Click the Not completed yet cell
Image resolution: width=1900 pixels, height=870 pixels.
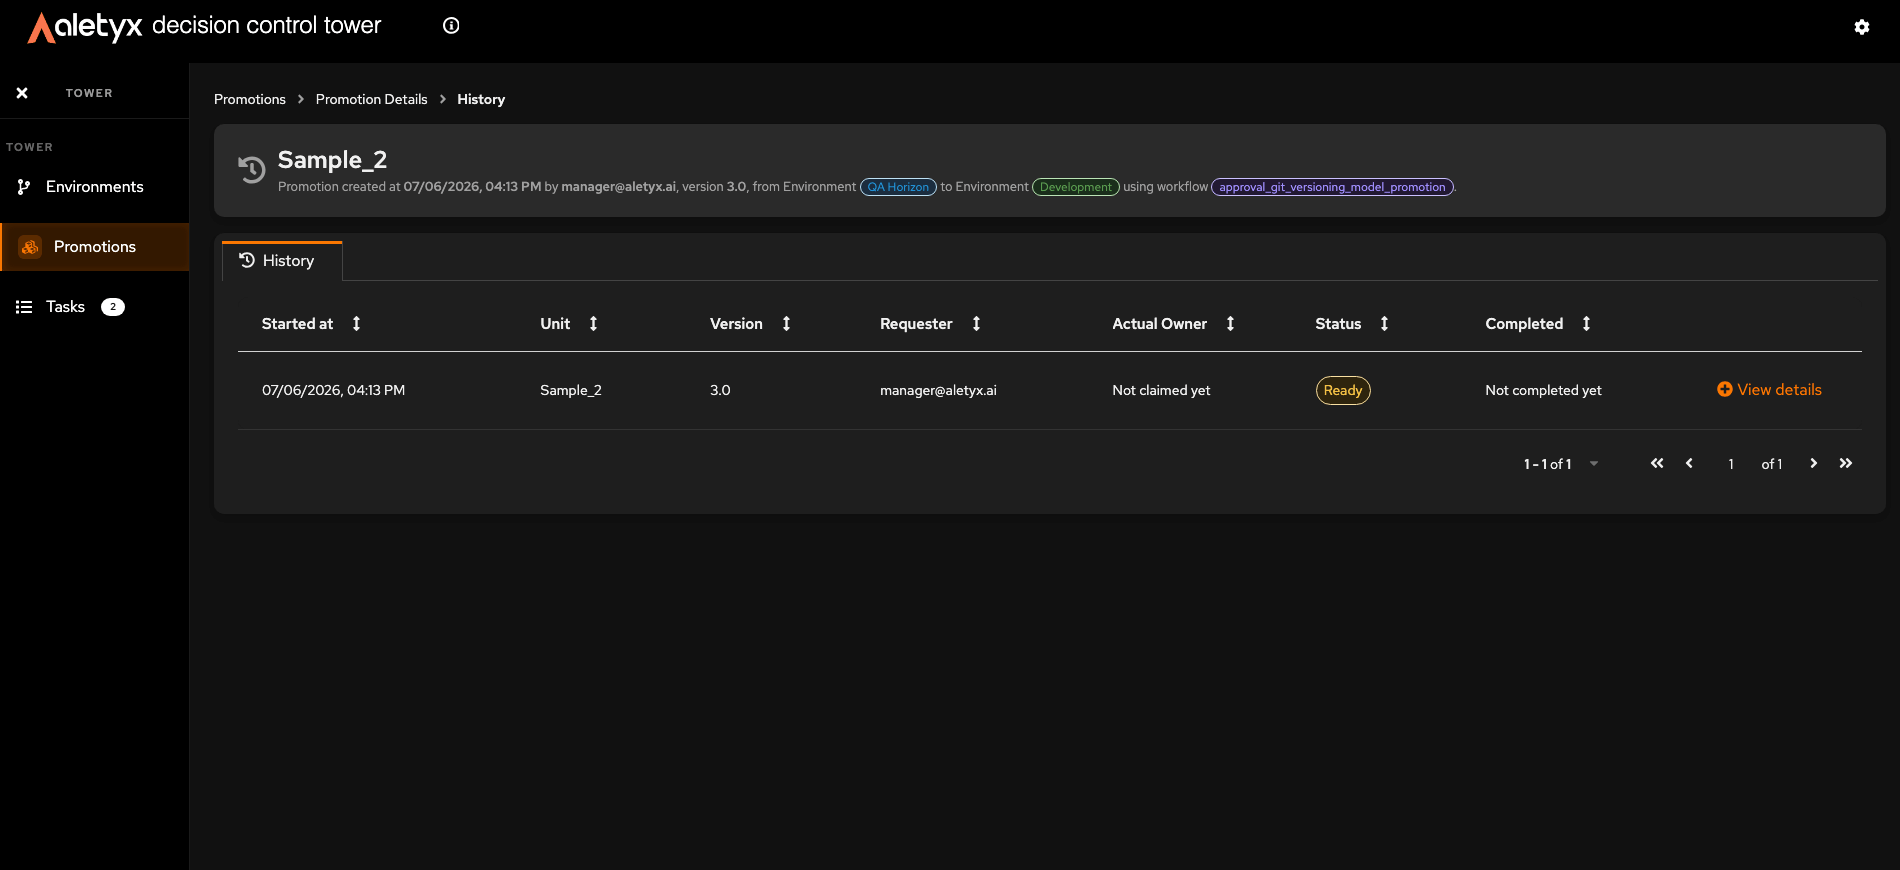pos(1543,390)
